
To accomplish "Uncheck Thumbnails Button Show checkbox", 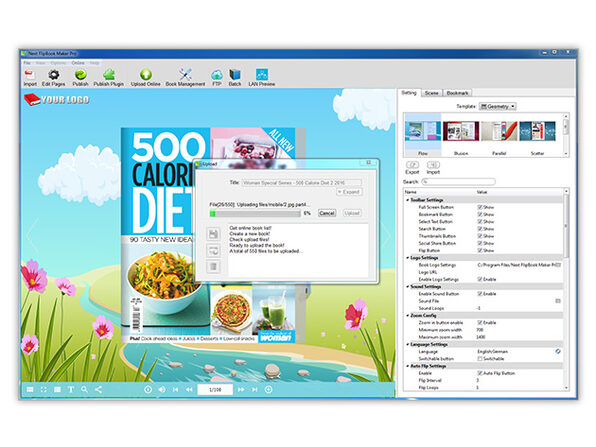I will tap(480, 236).
